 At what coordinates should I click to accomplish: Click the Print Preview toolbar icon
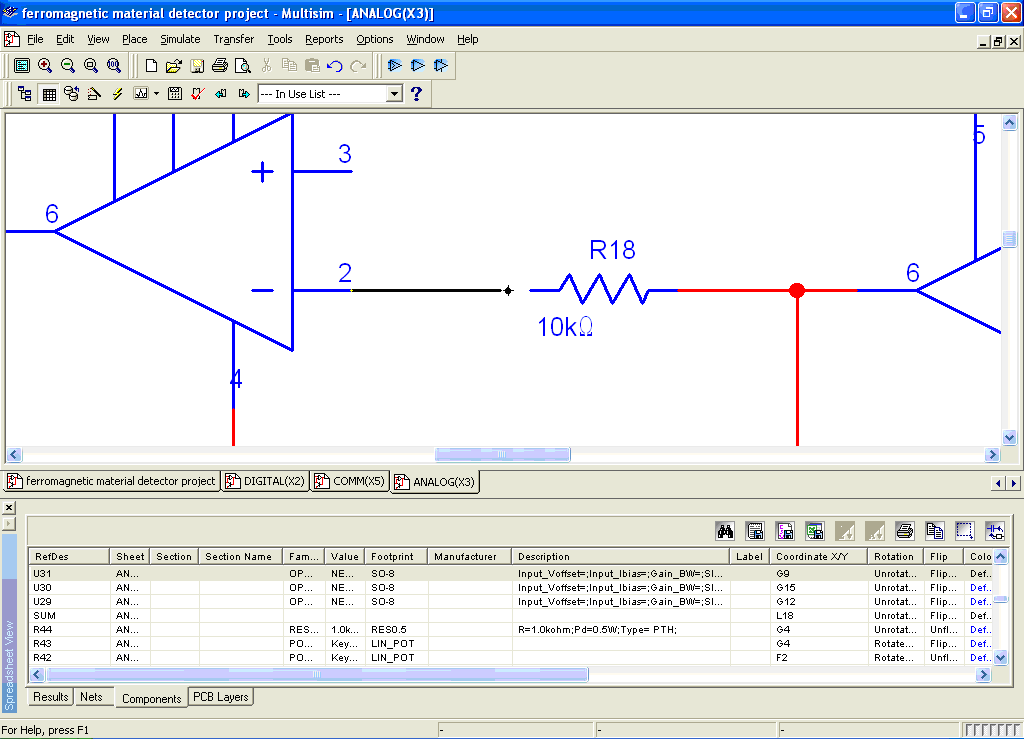point(242,66)
